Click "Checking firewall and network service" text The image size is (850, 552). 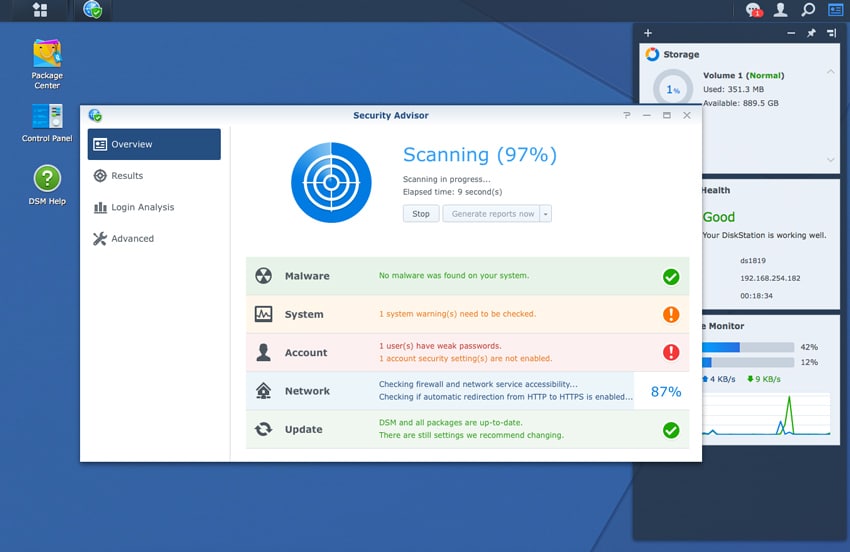point(478,384)
